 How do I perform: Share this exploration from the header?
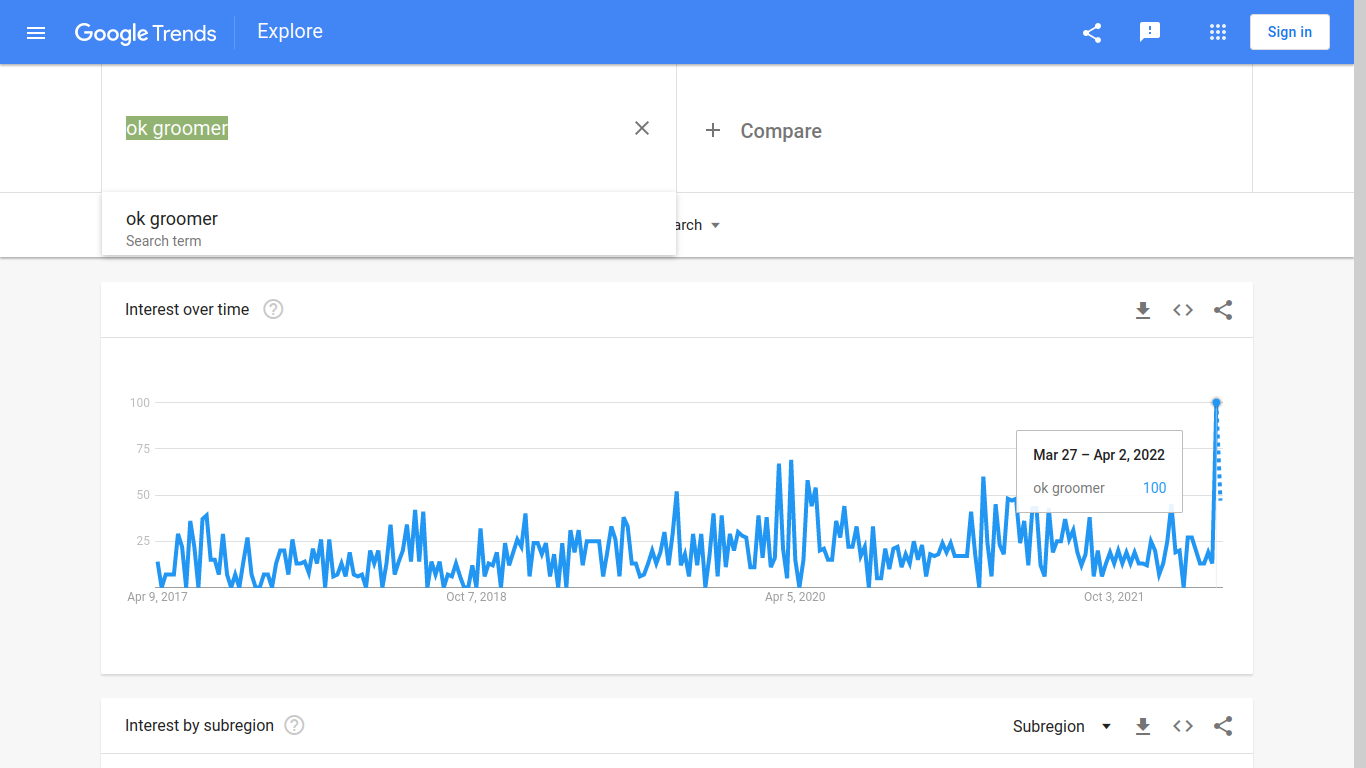click(1092, 33)
